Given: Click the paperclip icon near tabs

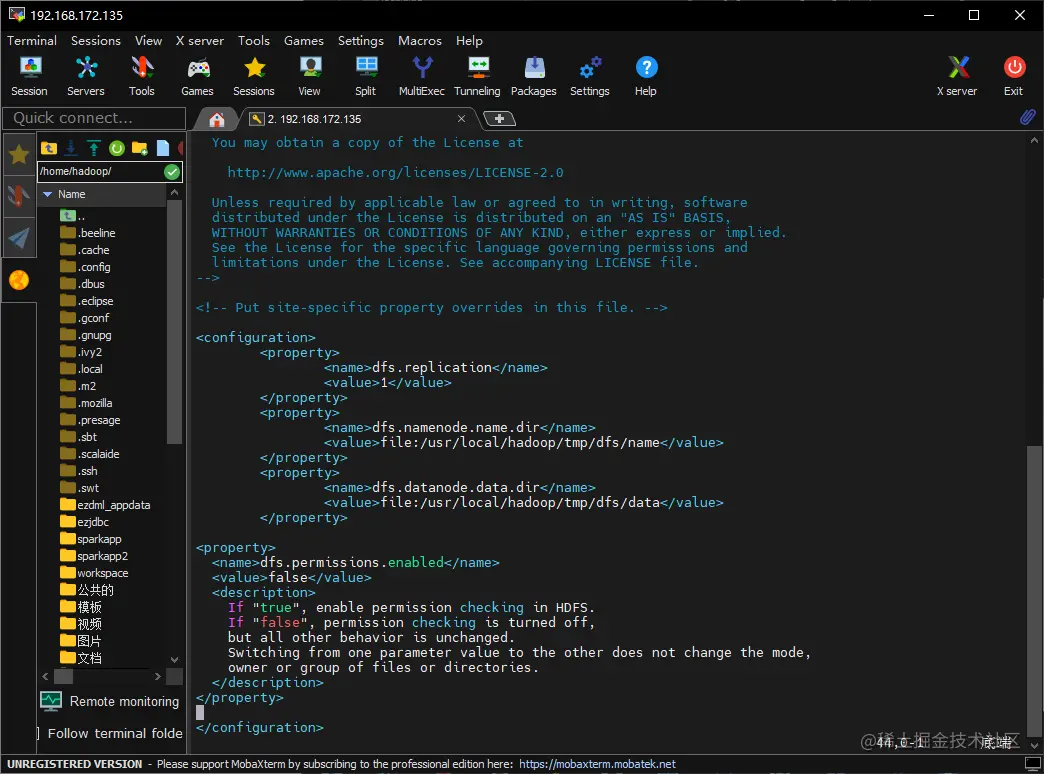Looking at the screenshot, I should pos(1027,117).
